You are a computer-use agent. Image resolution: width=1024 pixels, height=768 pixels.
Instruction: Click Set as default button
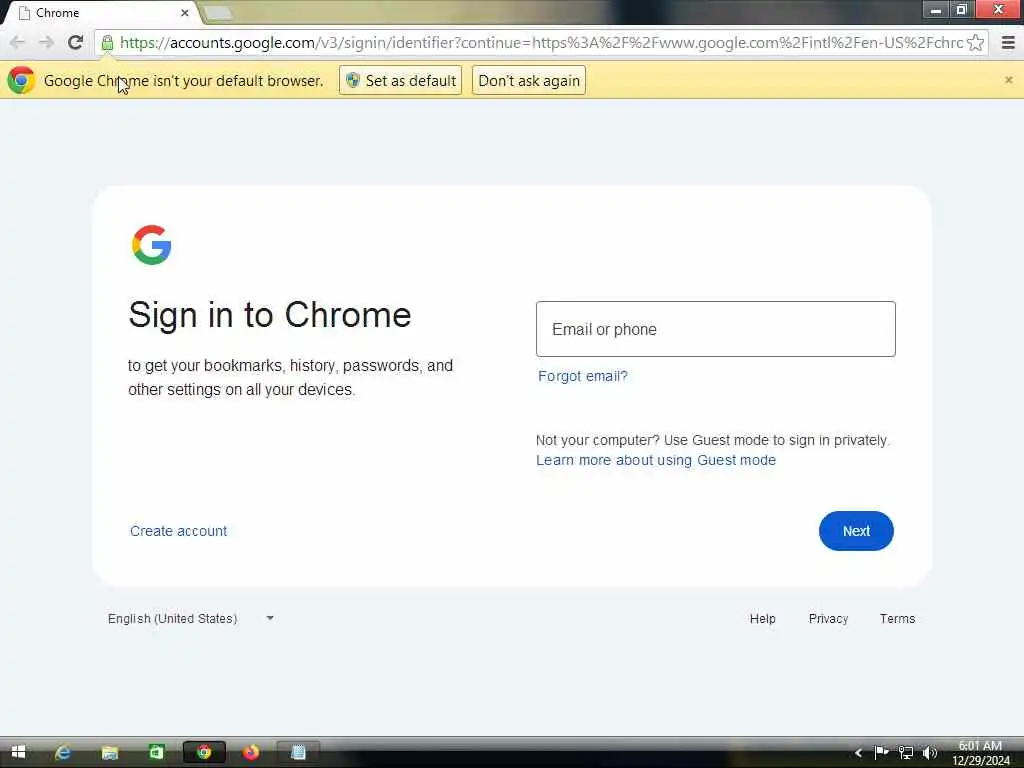pos(400,80)
